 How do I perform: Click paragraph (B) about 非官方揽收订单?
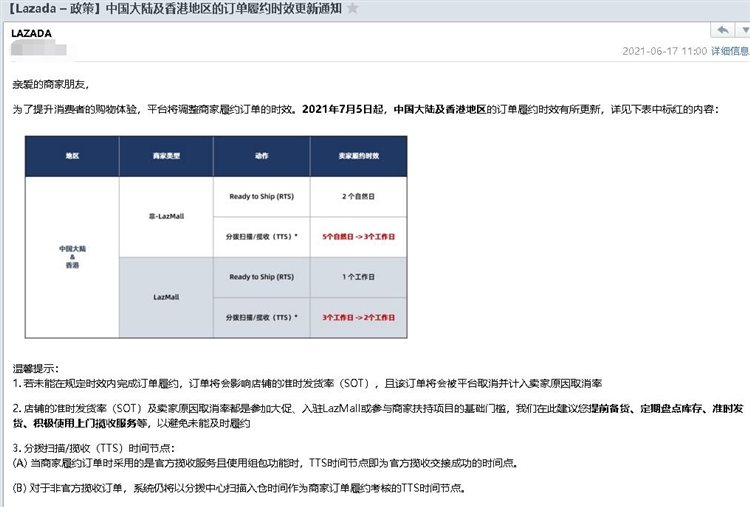pyautogui.click(x=239, y=488)
